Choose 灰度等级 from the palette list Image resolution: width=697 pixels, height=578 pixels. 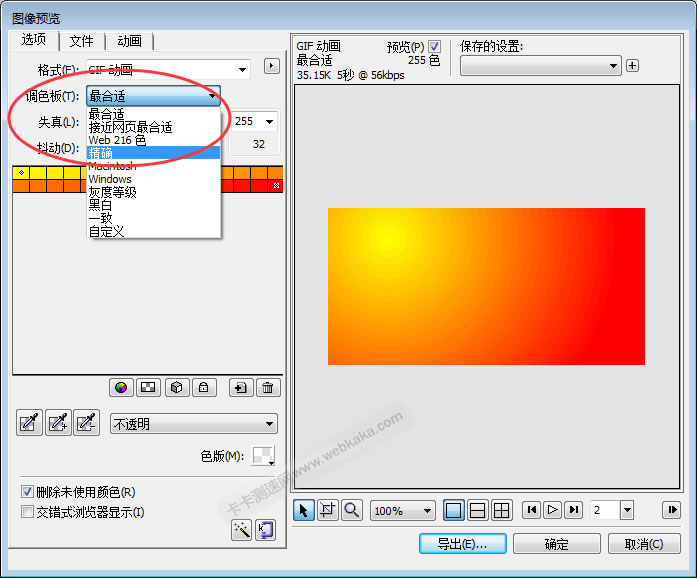112,192
